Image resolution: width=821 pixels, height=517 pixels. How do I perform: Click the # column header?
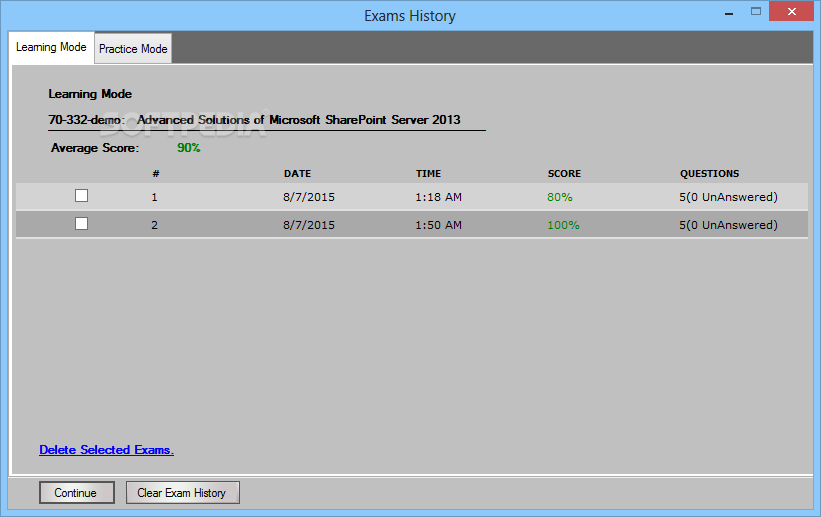point(156,174)
